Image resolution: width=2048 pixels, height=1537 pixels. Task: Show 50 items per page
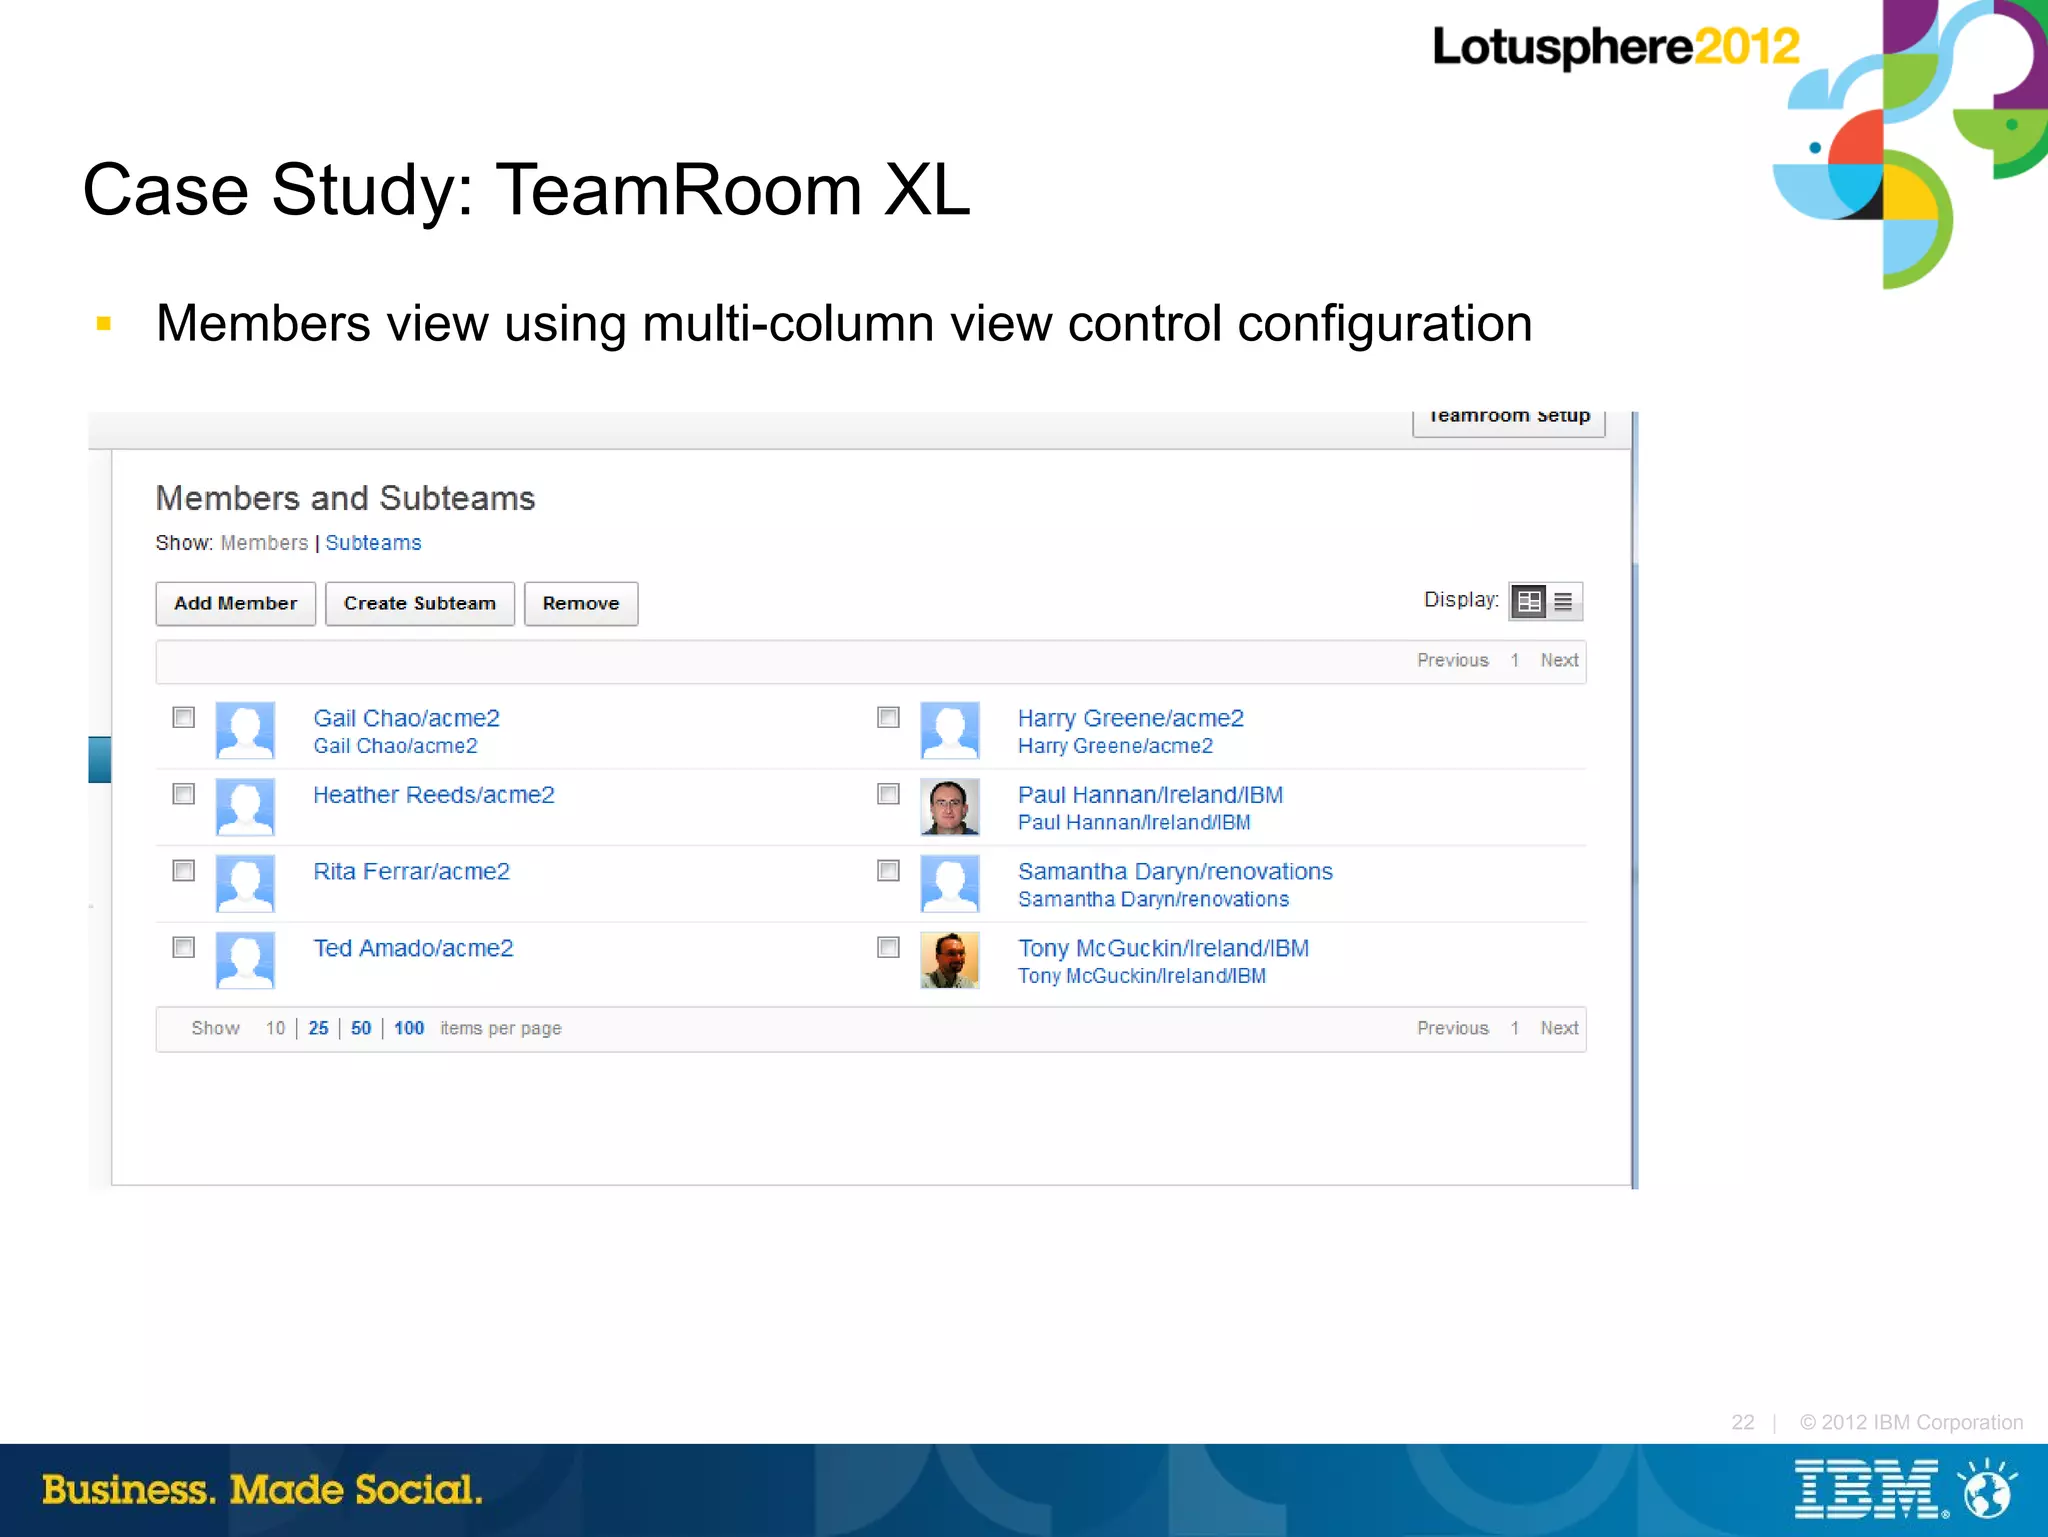(361, 1028)
